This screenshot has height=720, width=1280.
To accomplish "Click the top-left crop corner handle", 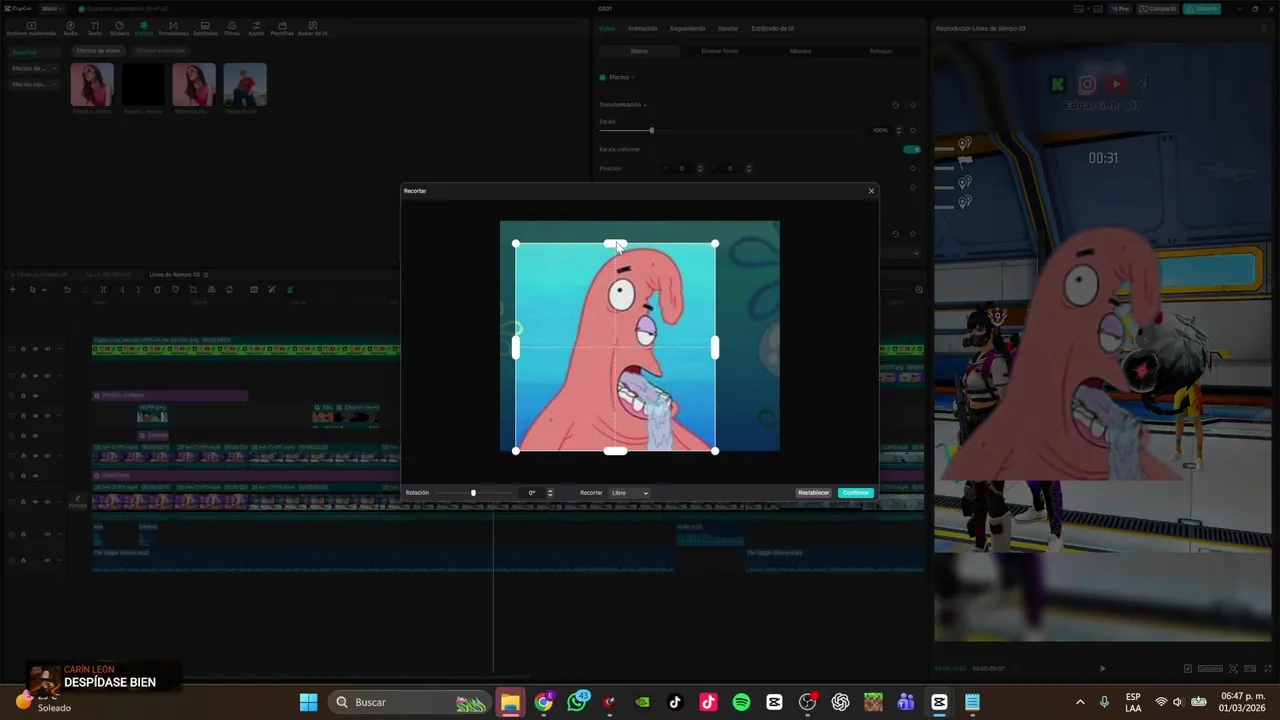I will click(516, 244).
